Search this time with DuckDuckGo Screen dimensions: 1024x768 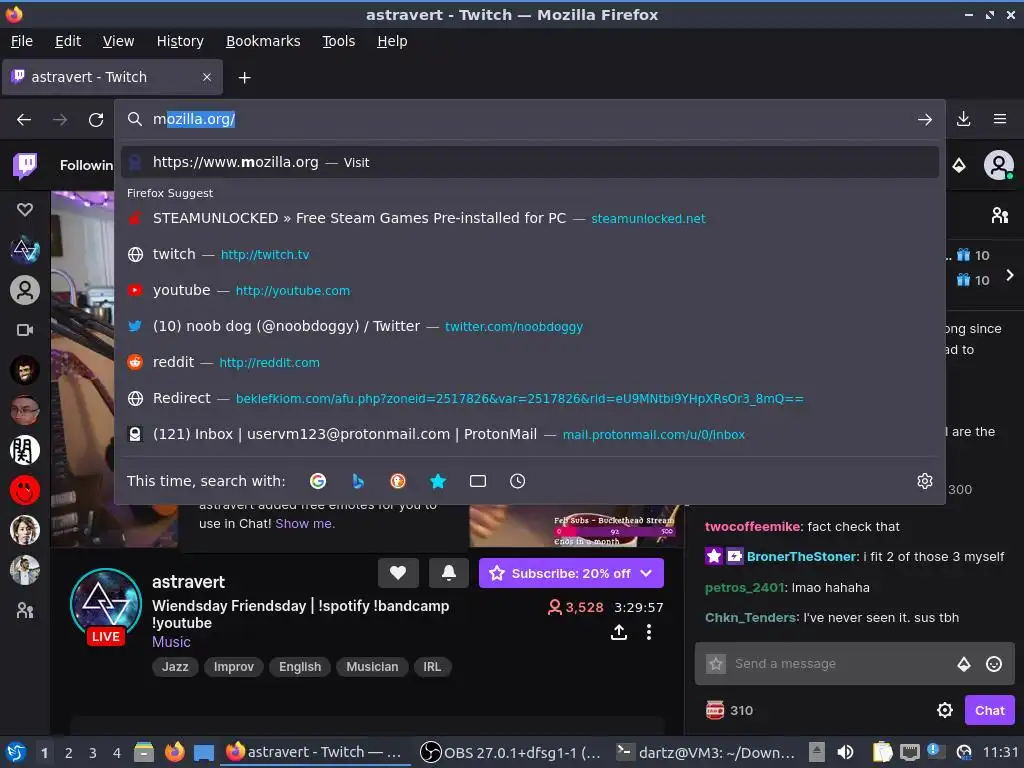[x=398, y=481]
